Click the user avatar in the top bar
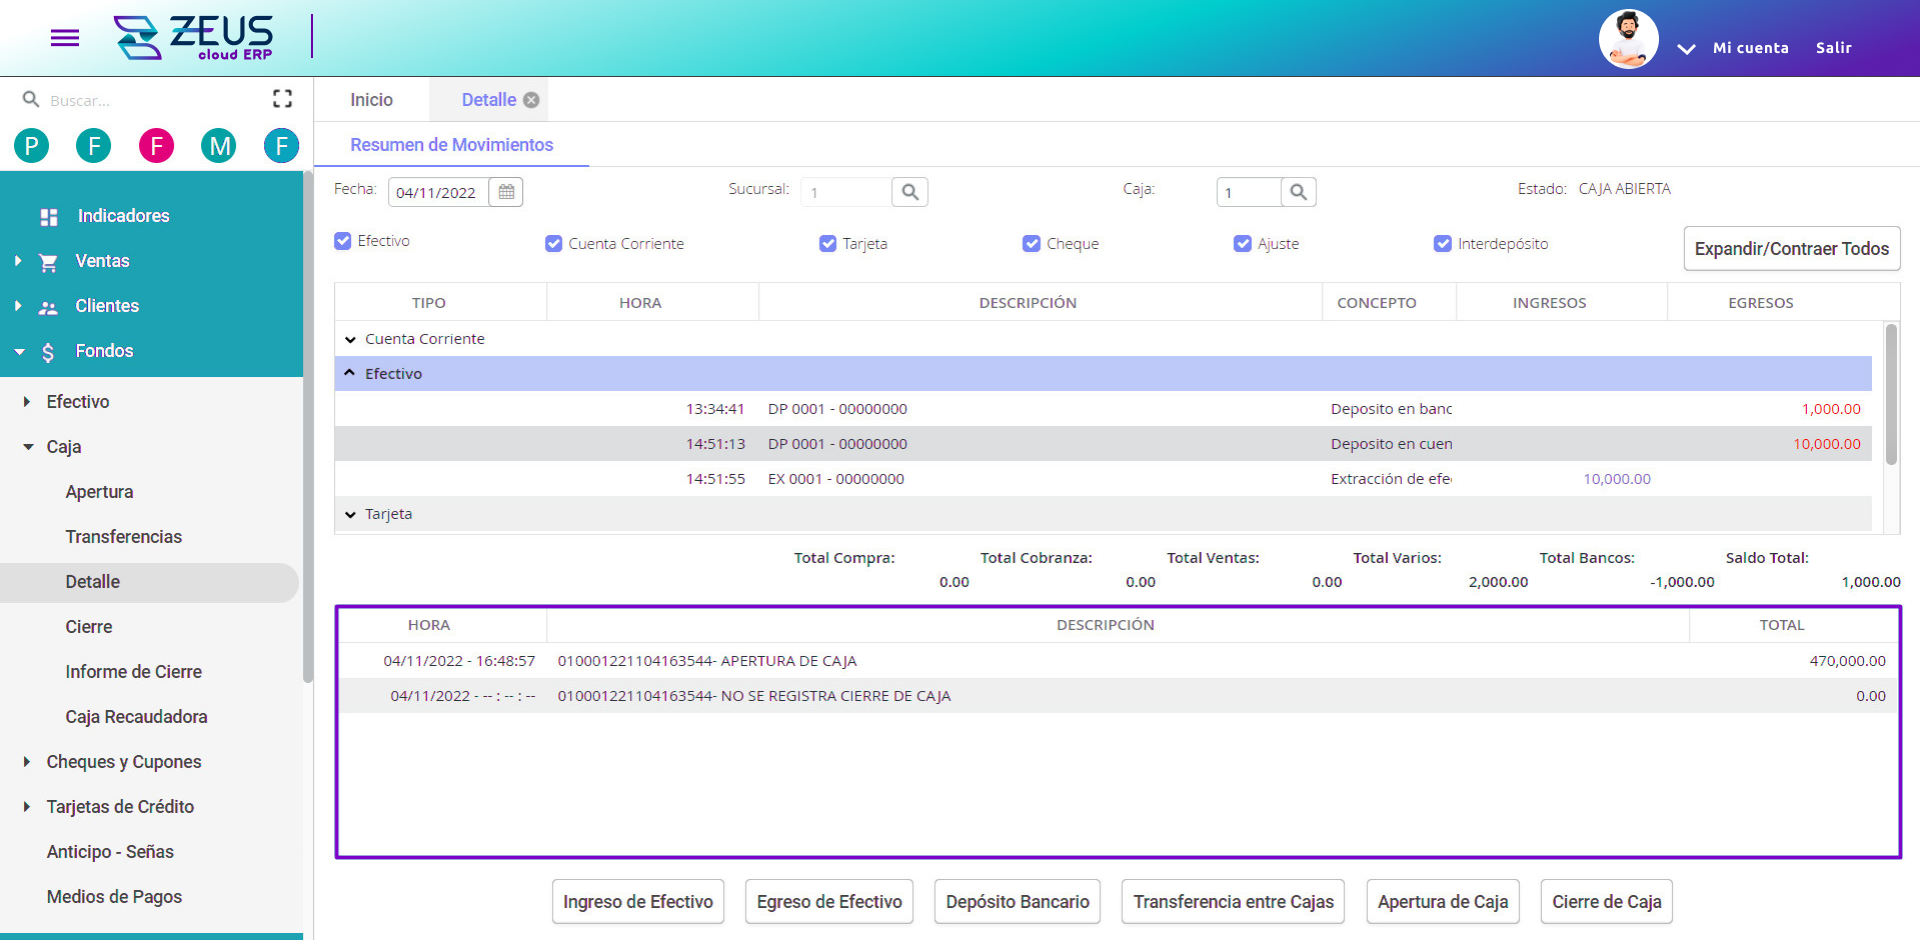This screenshot has height=943, width=1920. [x=1628, y=39]
